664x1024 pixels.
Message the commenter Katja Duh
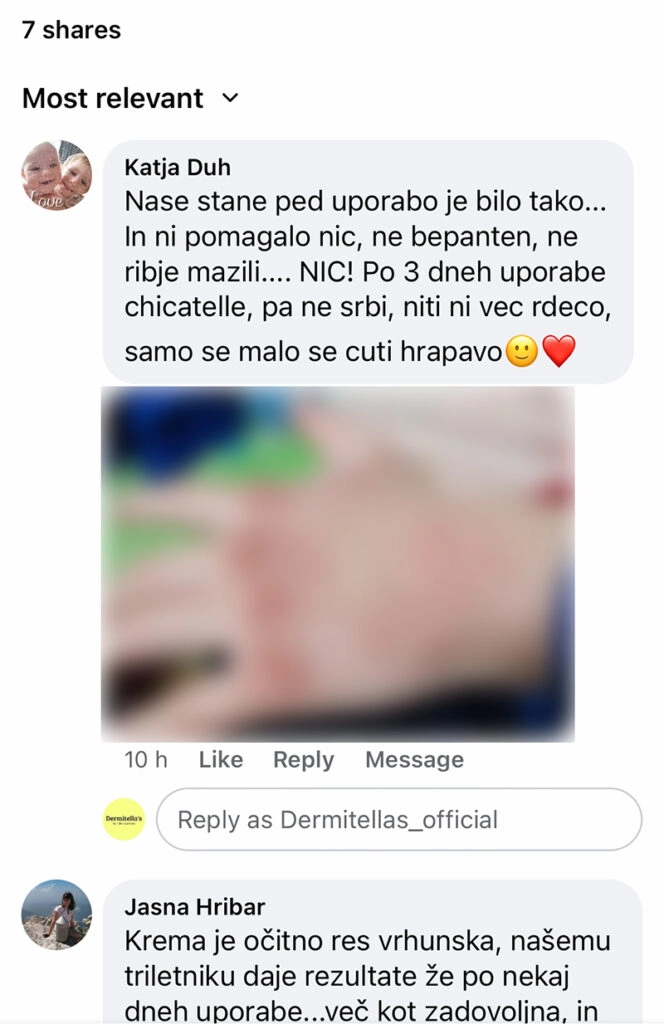tap(415, 760)
